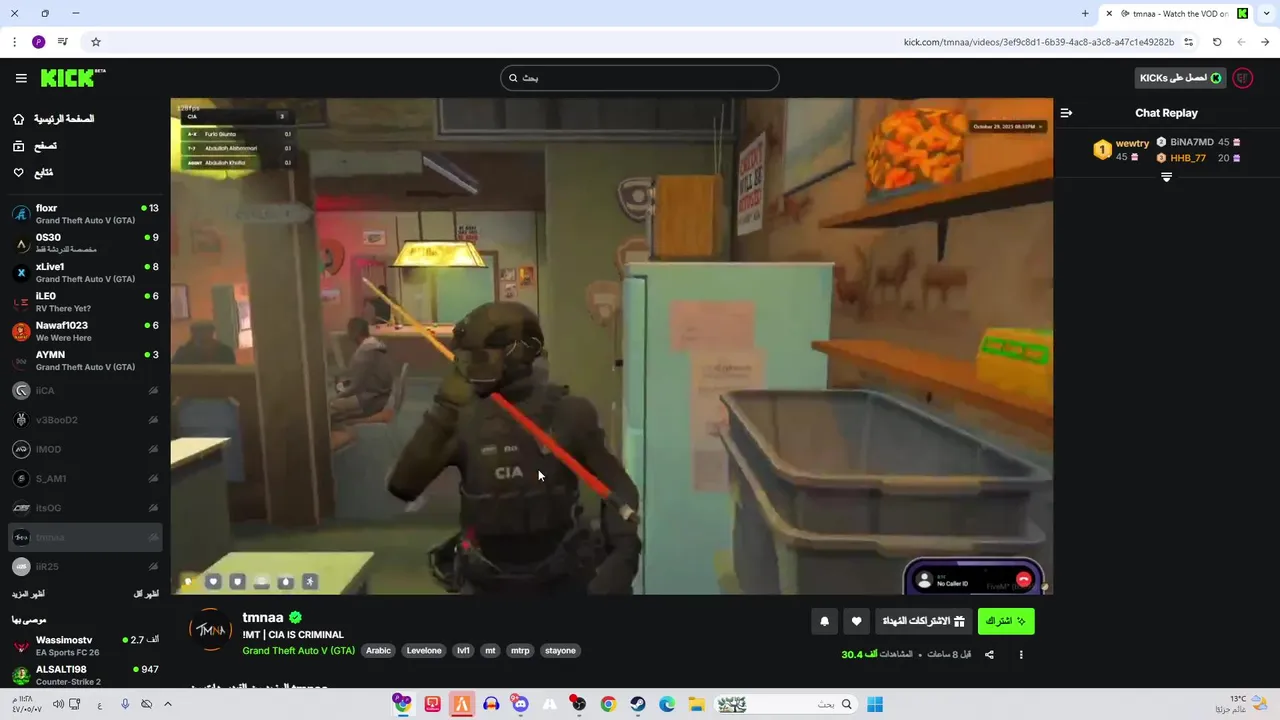Click the VOD video player

click(612, 346)
